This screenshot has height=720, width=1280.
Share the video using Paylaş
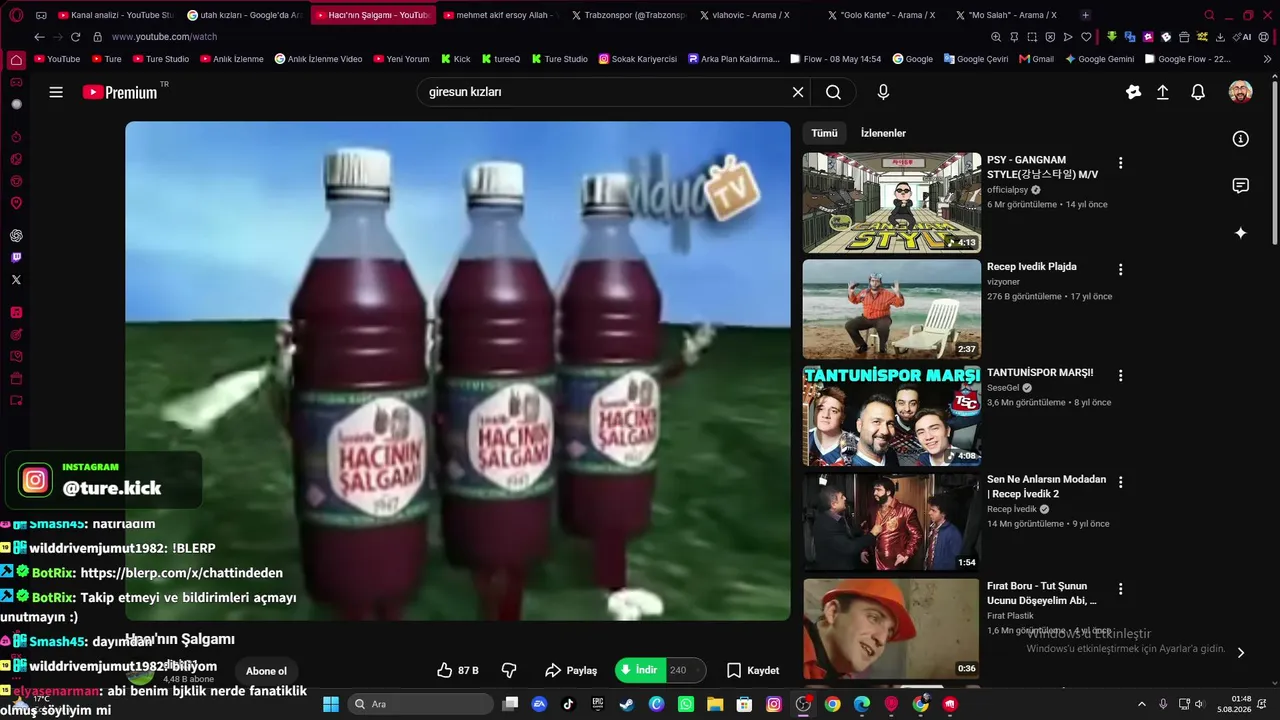pyautogui.click(x=571, y=670)
